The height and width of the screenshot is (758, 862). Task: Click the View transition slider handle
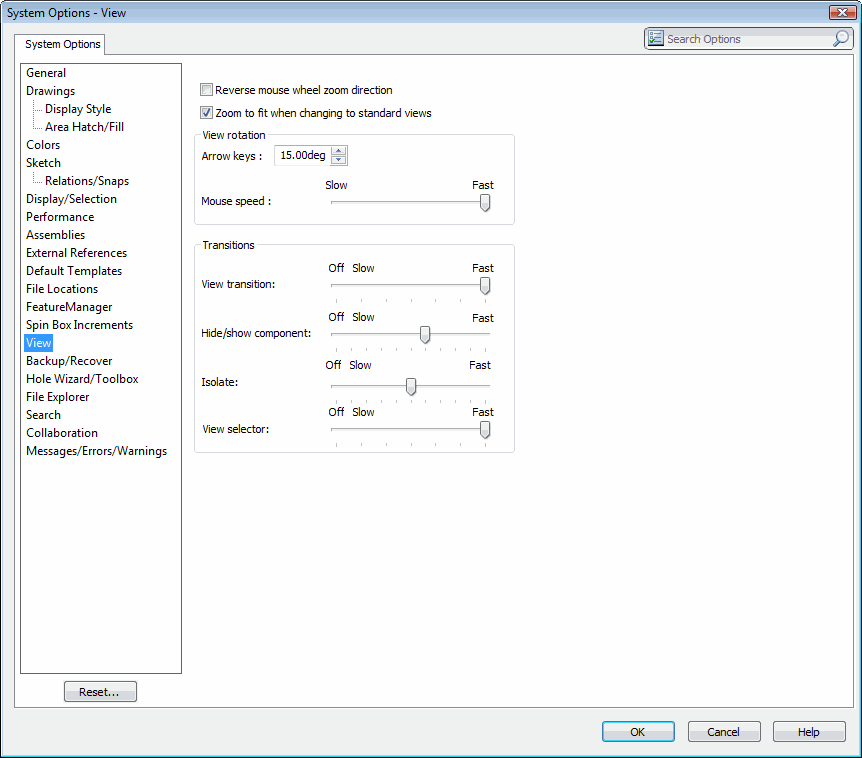(x=485, y=285)
